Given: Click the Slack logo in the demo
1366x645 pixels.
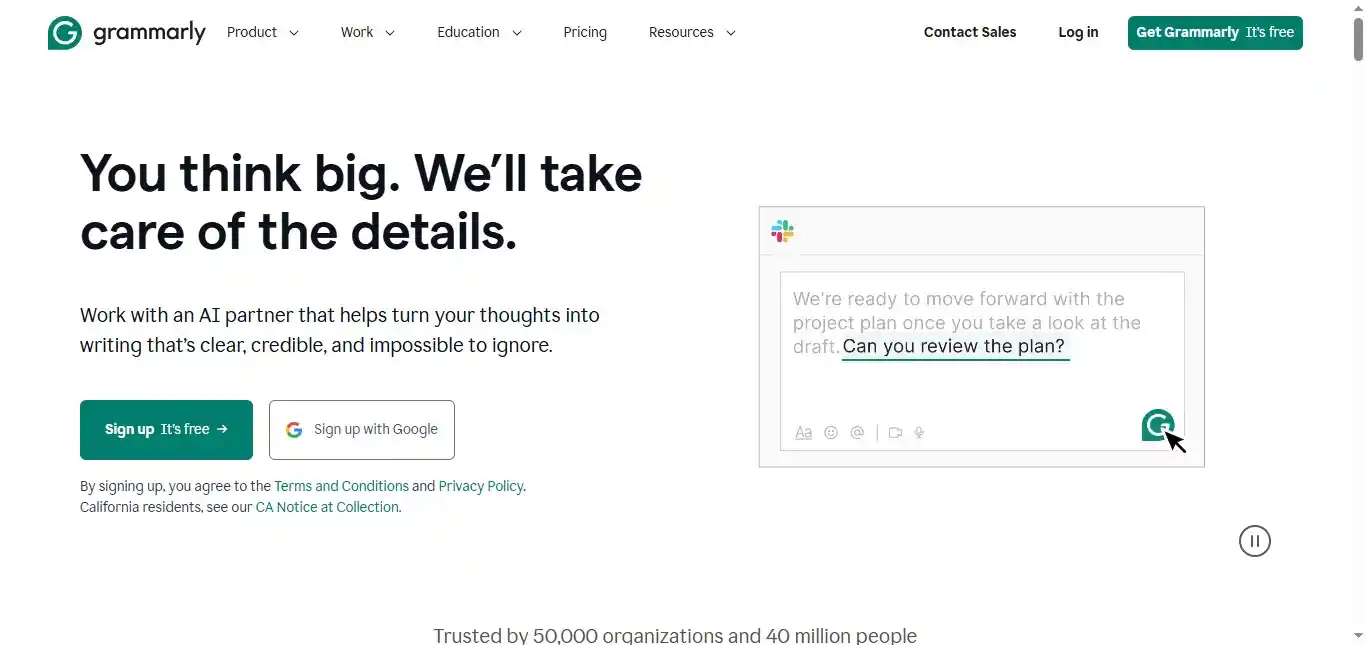Looking at the screenshot, I should coord(782,232).
